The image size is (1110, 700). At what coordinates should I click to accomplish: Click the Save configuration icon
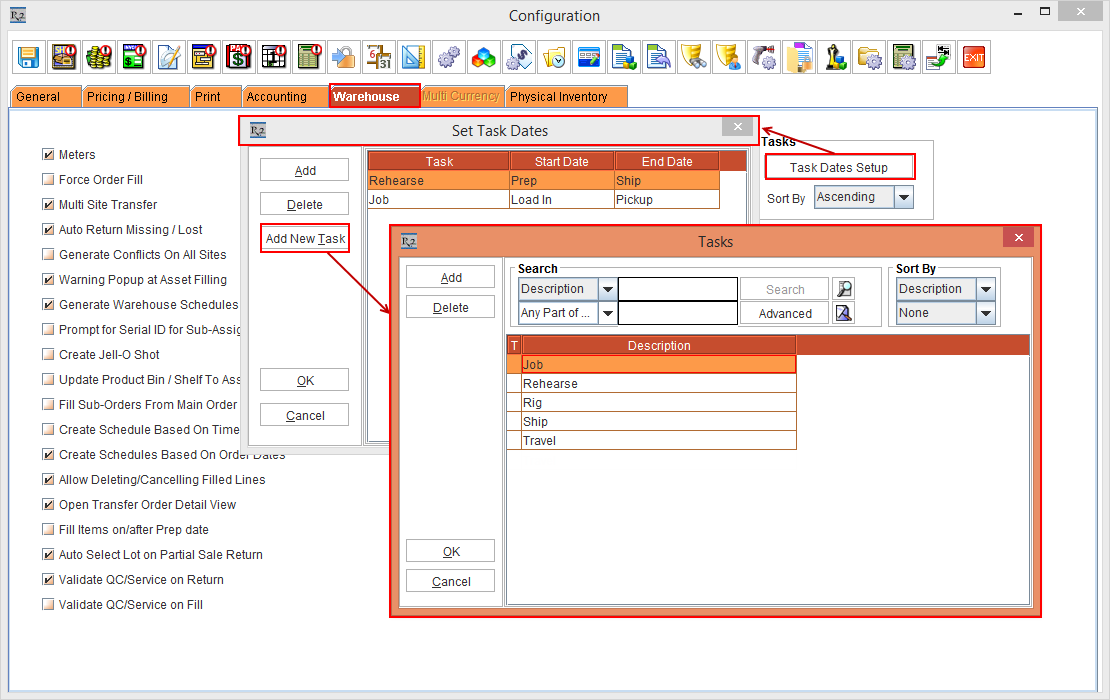pyautogui.click(x=28, y=57)
